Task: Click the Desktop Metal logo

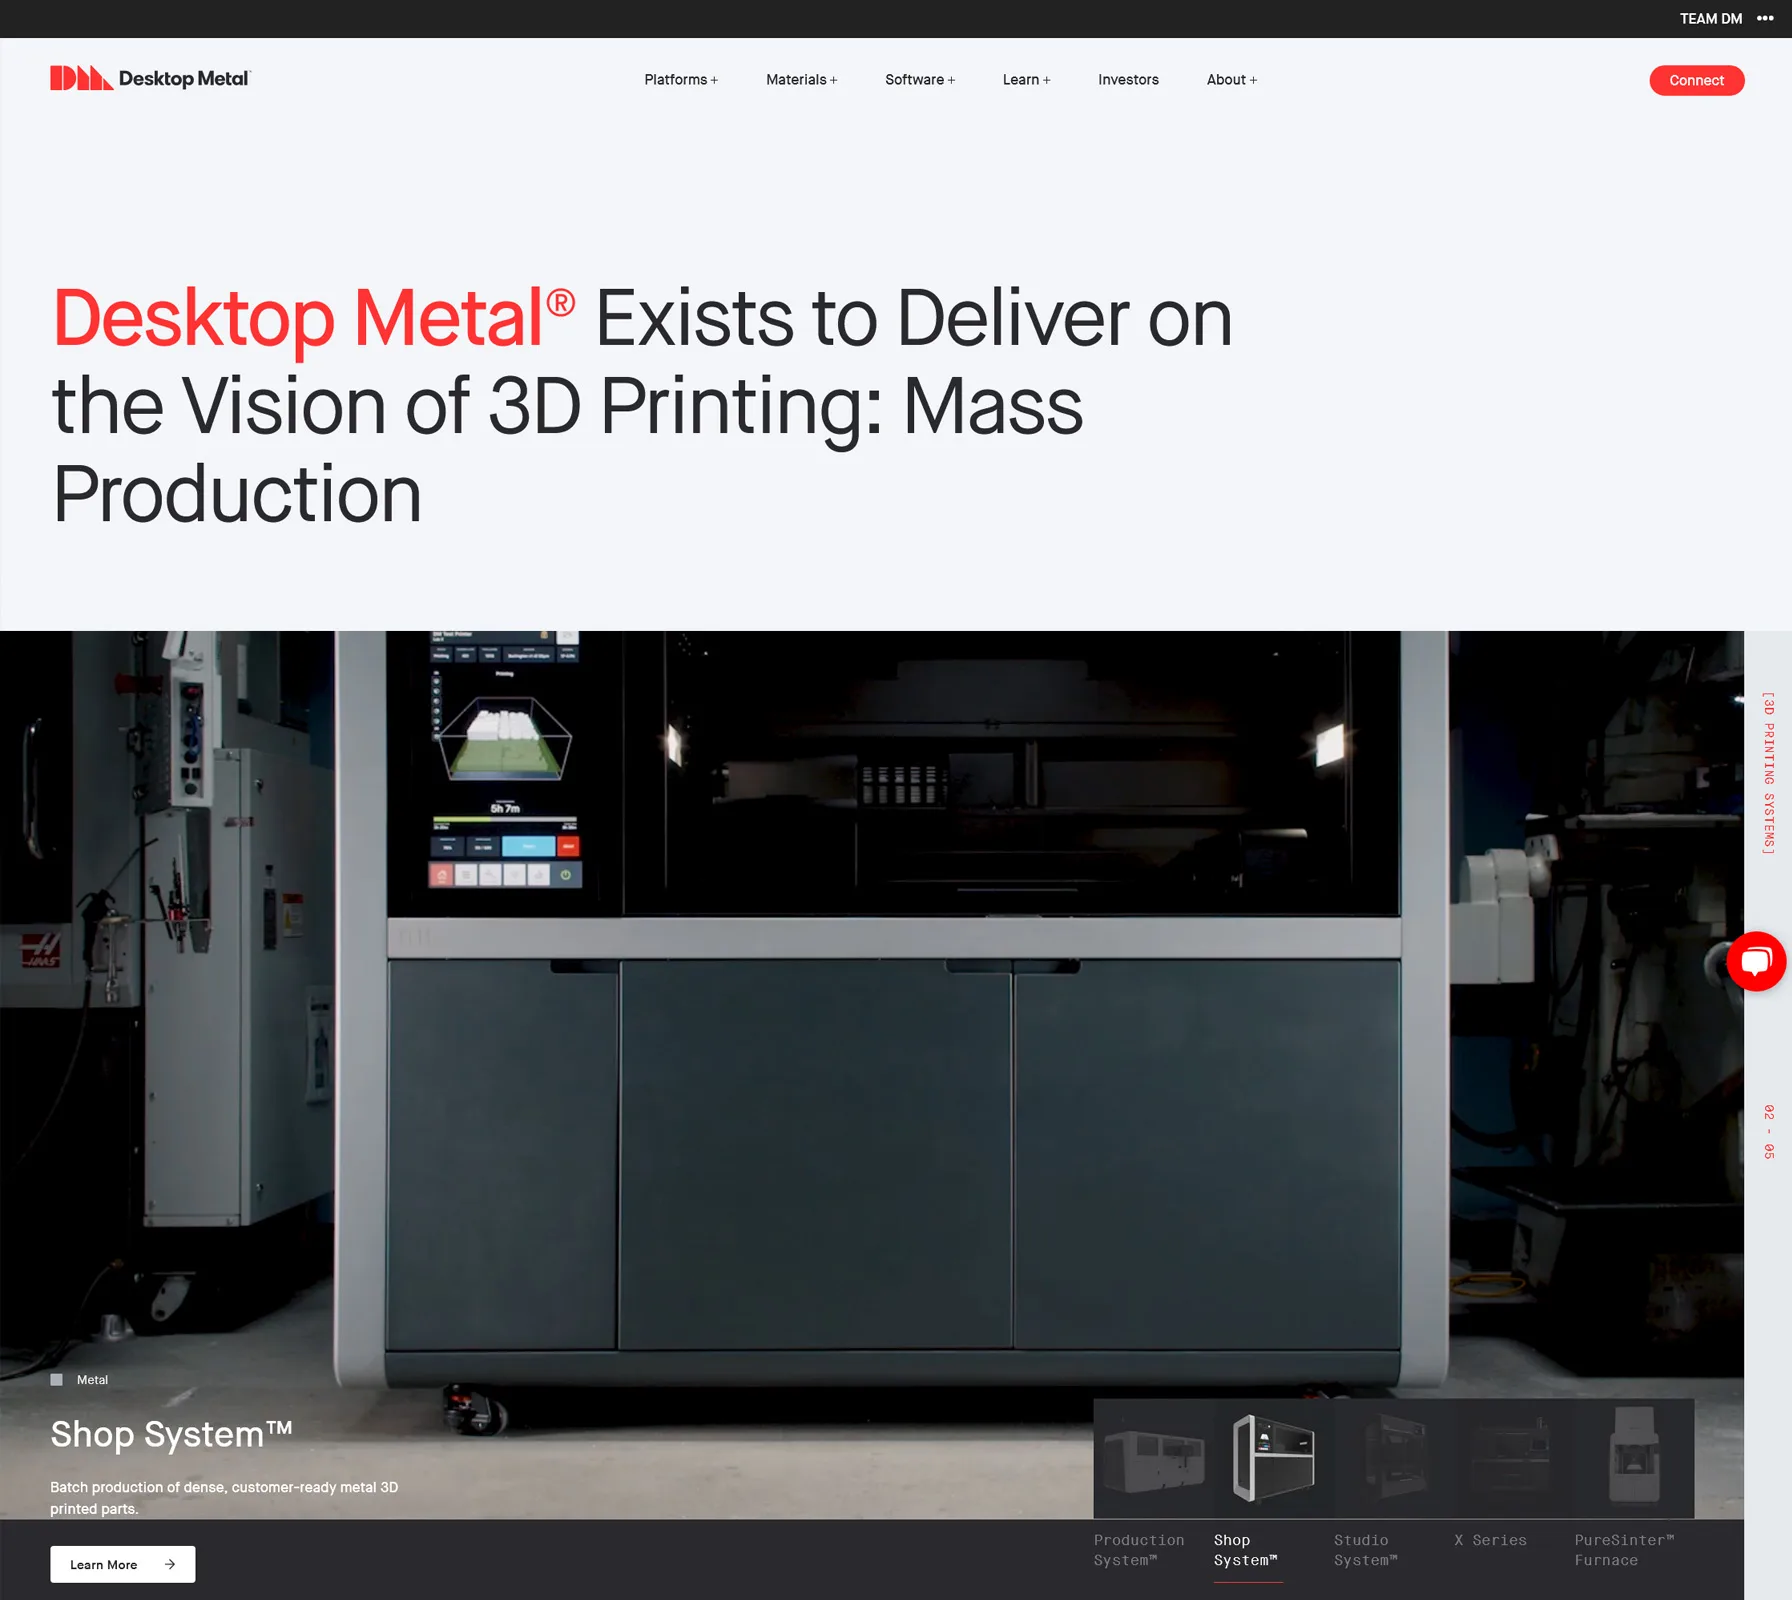Action: pos(150,78)
